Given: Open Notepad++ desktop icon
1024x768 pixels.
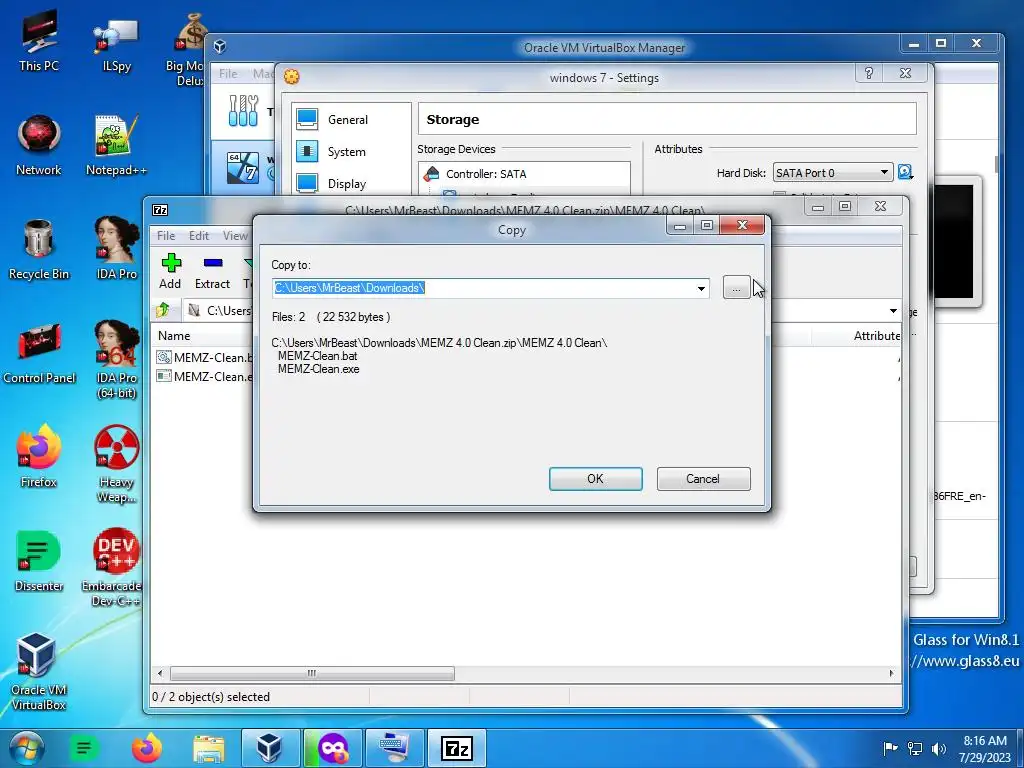Looking at the screenshot, I should click(116, 145).
